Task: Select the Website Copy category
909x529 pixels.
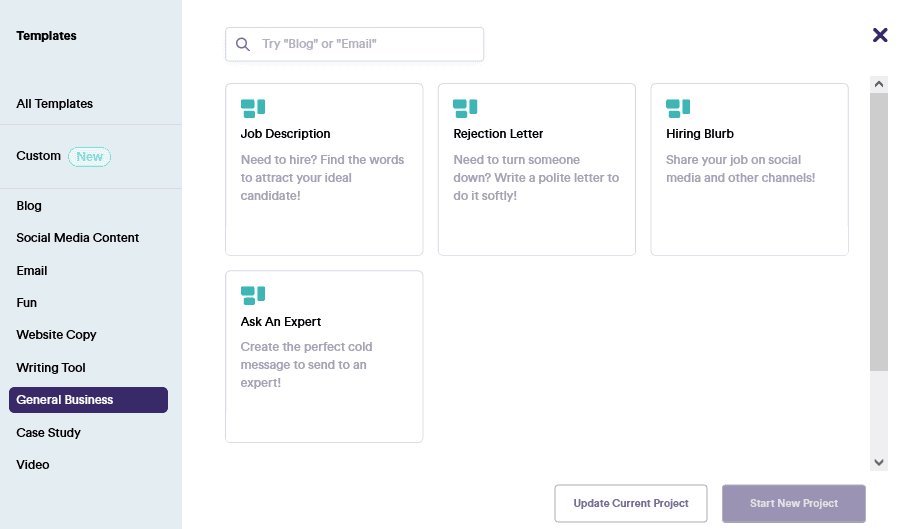Action: [56, 335]
